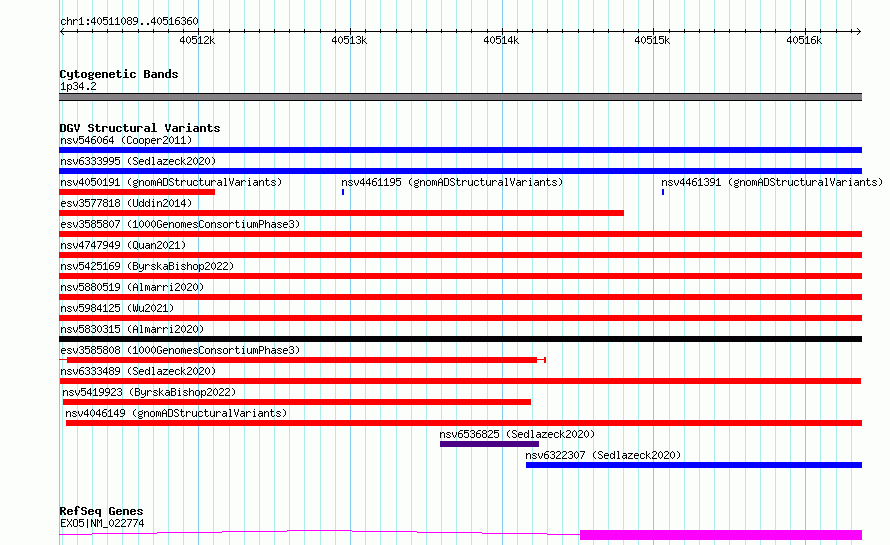890x545 pixels.
Task: Click the nsv5984125 red variant bar
Action: pyautogui.click(x=460, y=318)
